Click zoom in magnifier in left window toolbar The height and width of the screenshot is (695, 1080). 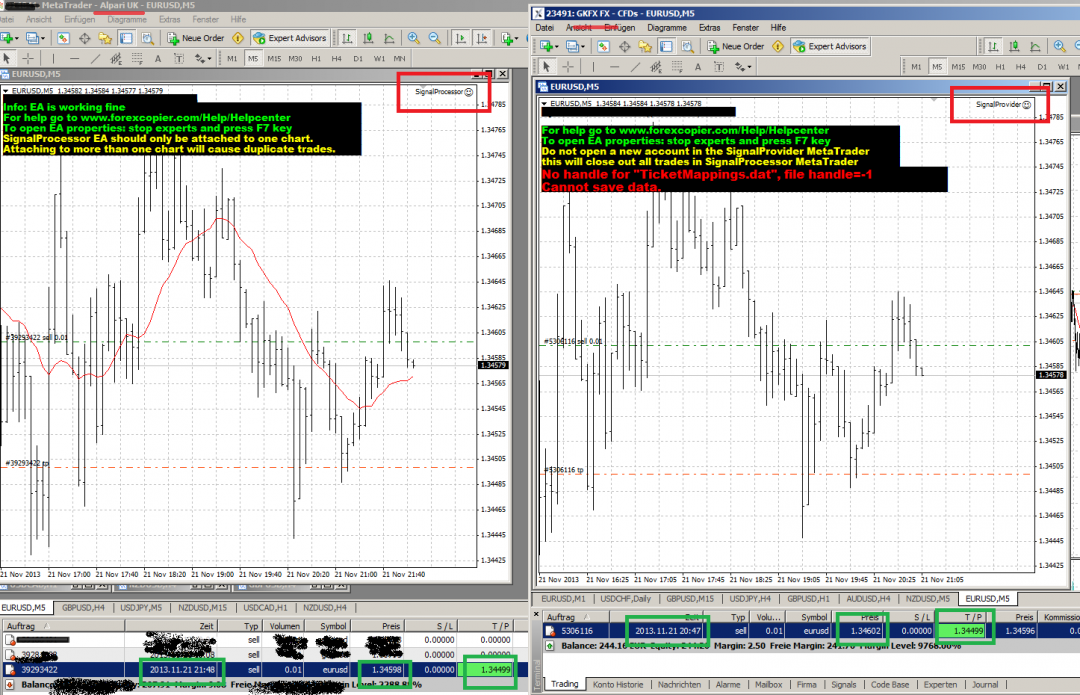(413, 38)
